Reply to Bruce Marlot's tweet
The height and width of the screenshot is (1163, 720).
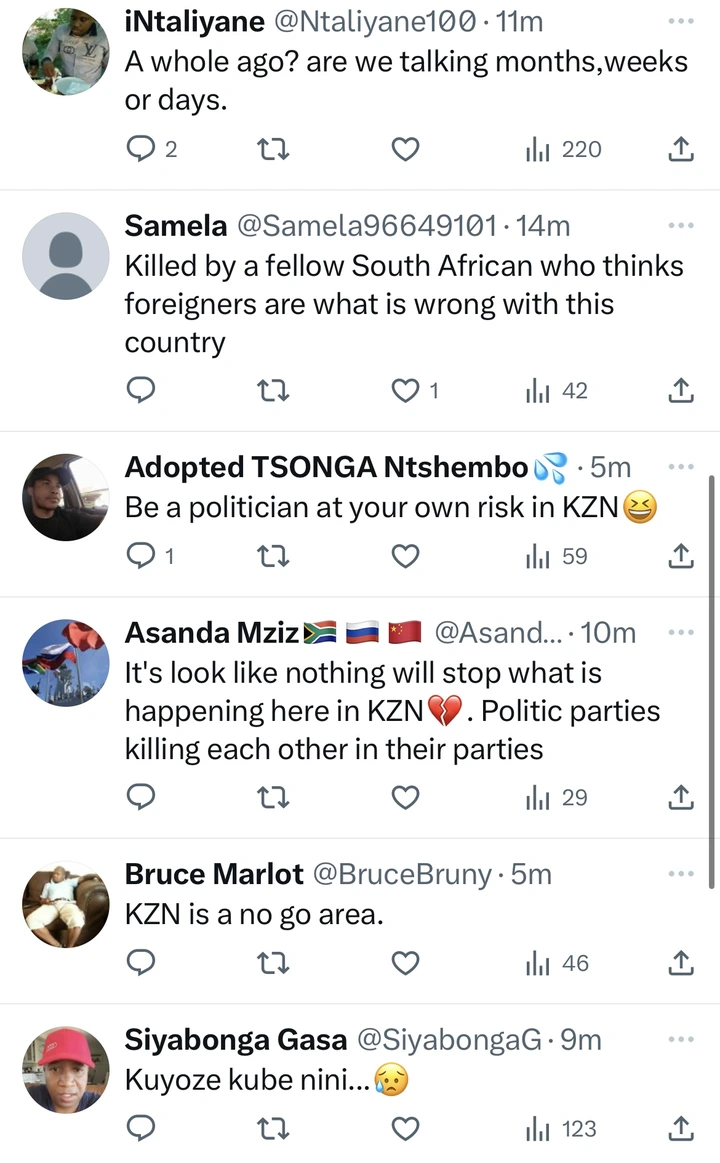click(x=141, y=963)
